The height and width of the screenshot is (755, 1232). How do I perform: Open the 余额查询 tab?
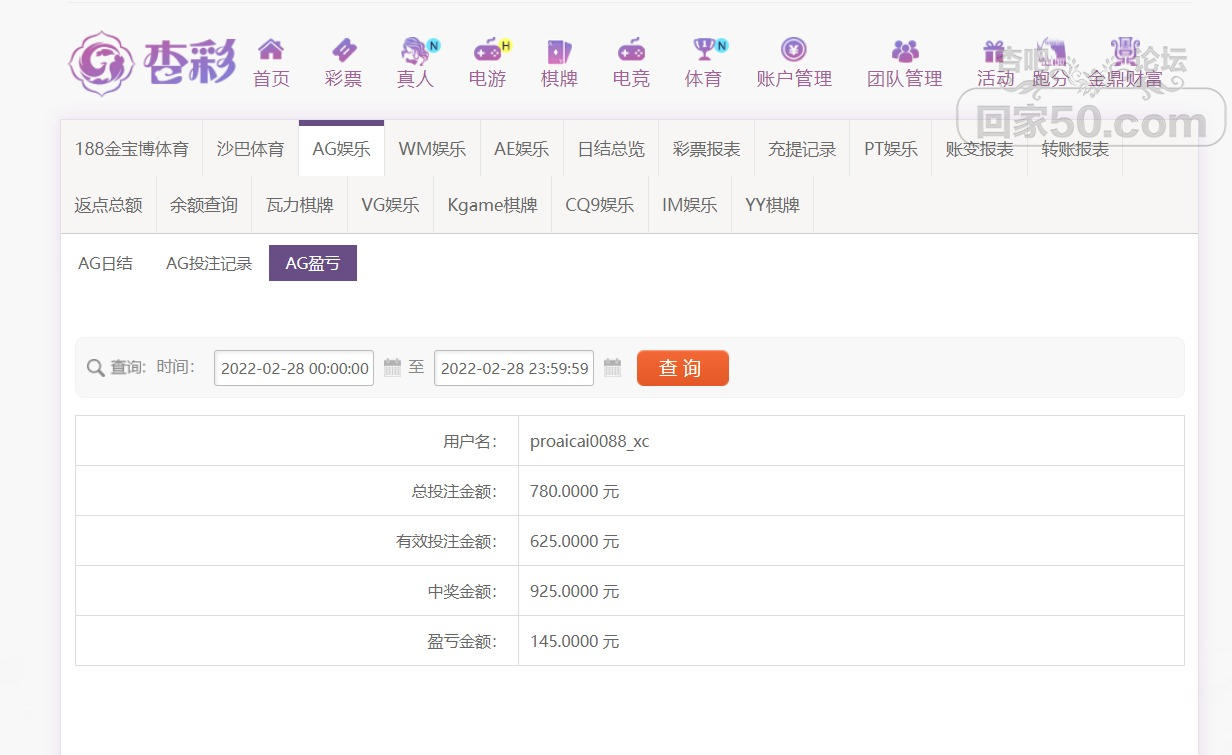(x=204, y=205)
